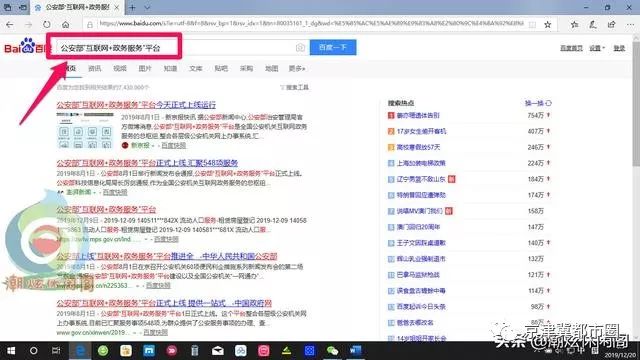Click the camera image-search icon
Screen dimensions: 640x360
pyautogui.click(x=300, y=47)
